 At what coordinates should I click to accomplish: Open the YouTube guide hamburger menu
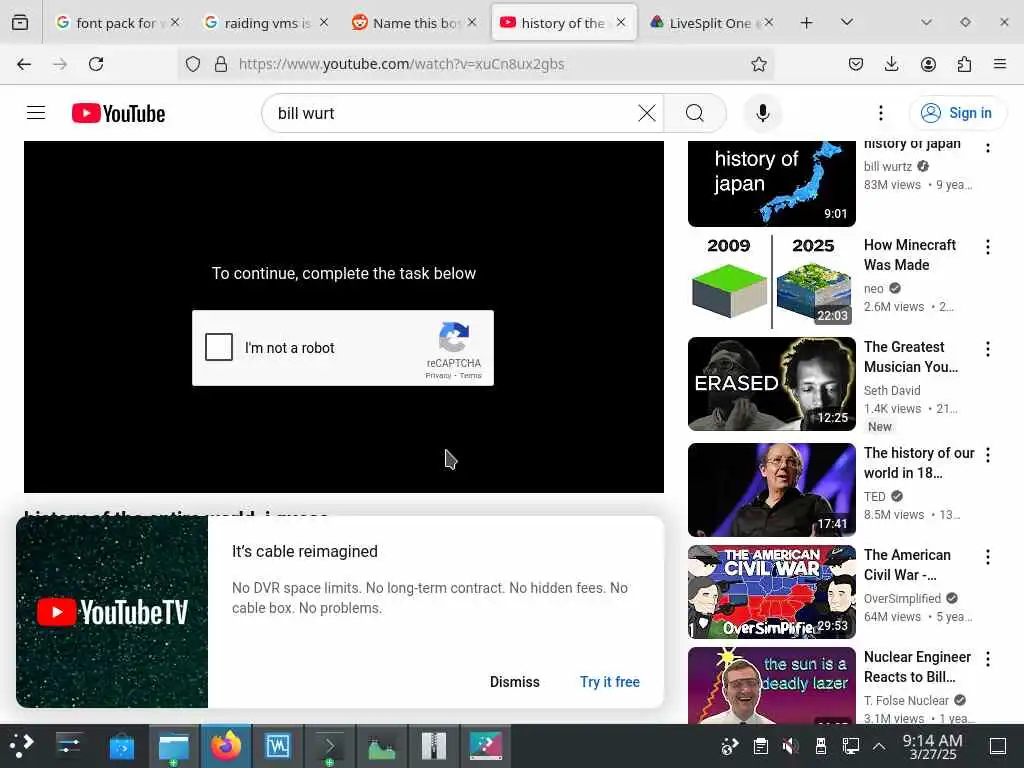(36, 113)
